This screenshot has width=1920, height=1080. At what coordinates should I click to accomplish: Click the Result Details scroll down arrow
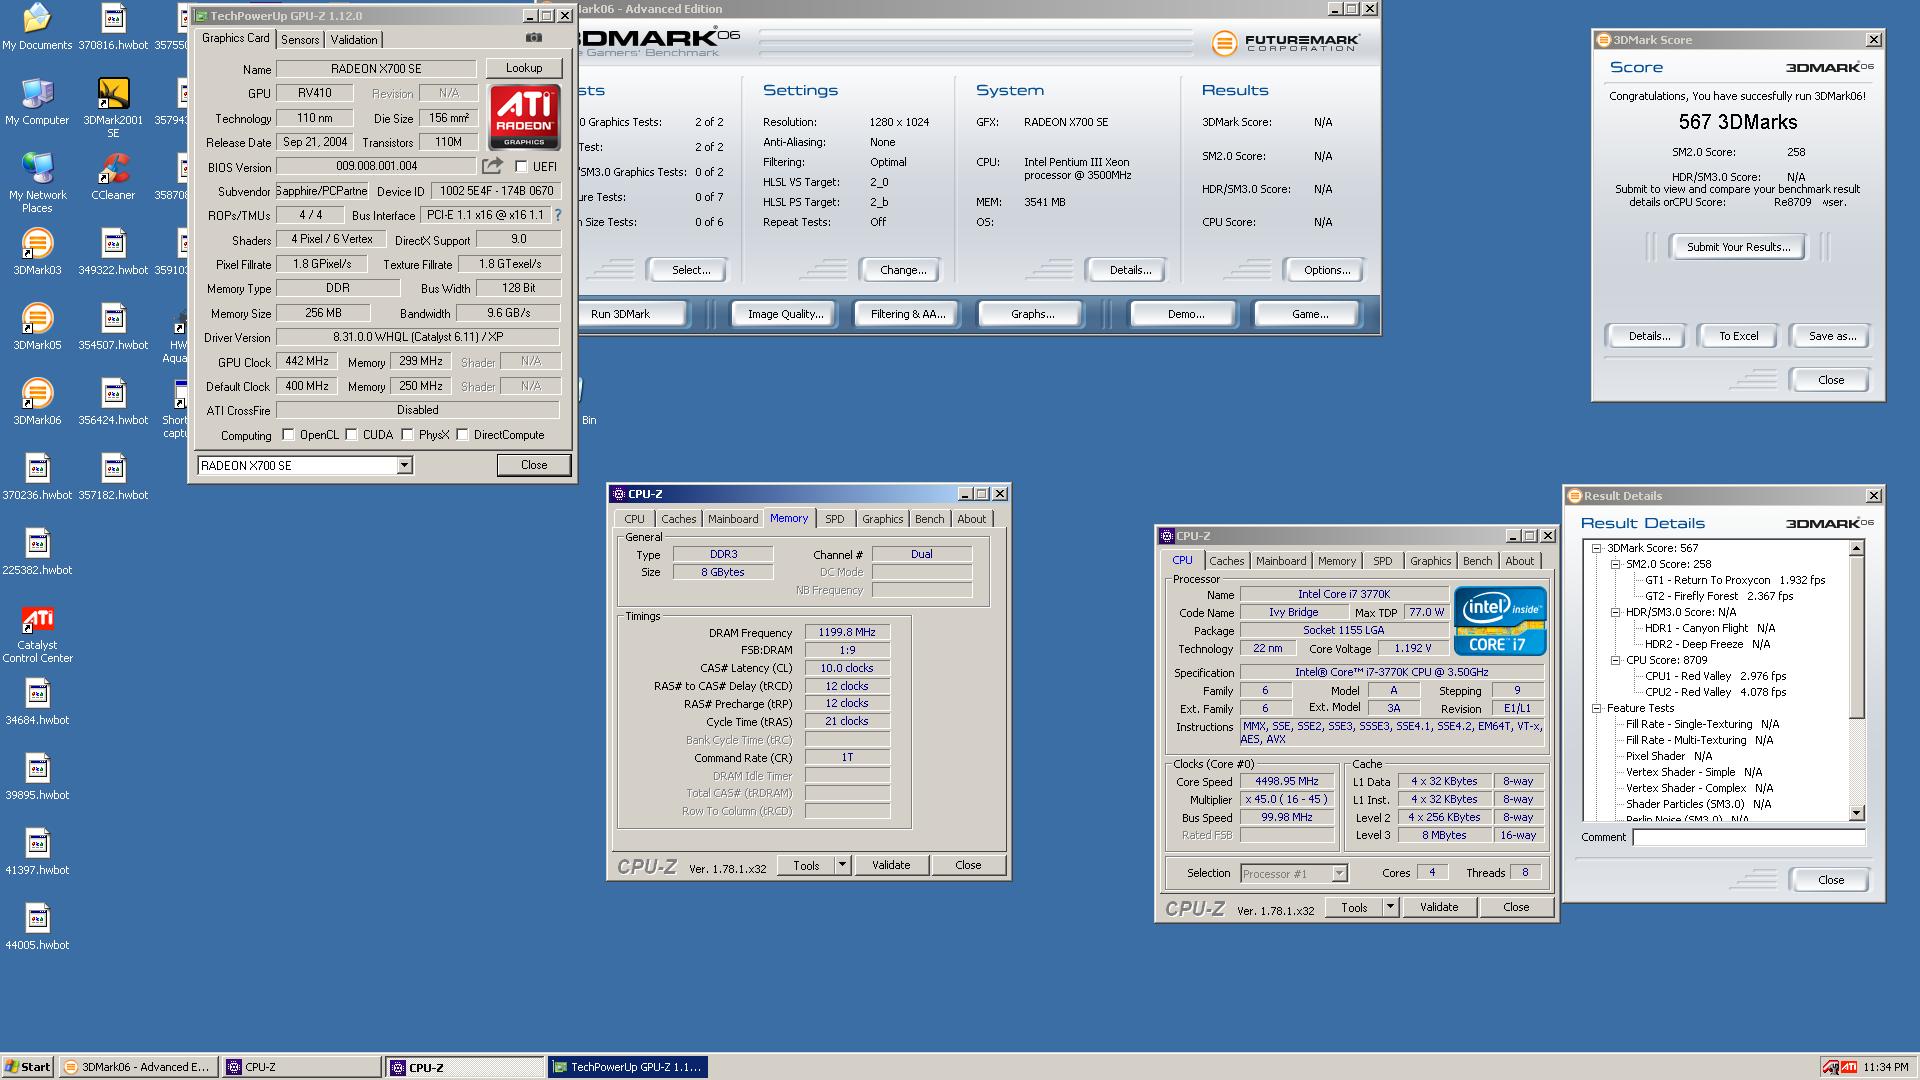1856,813
